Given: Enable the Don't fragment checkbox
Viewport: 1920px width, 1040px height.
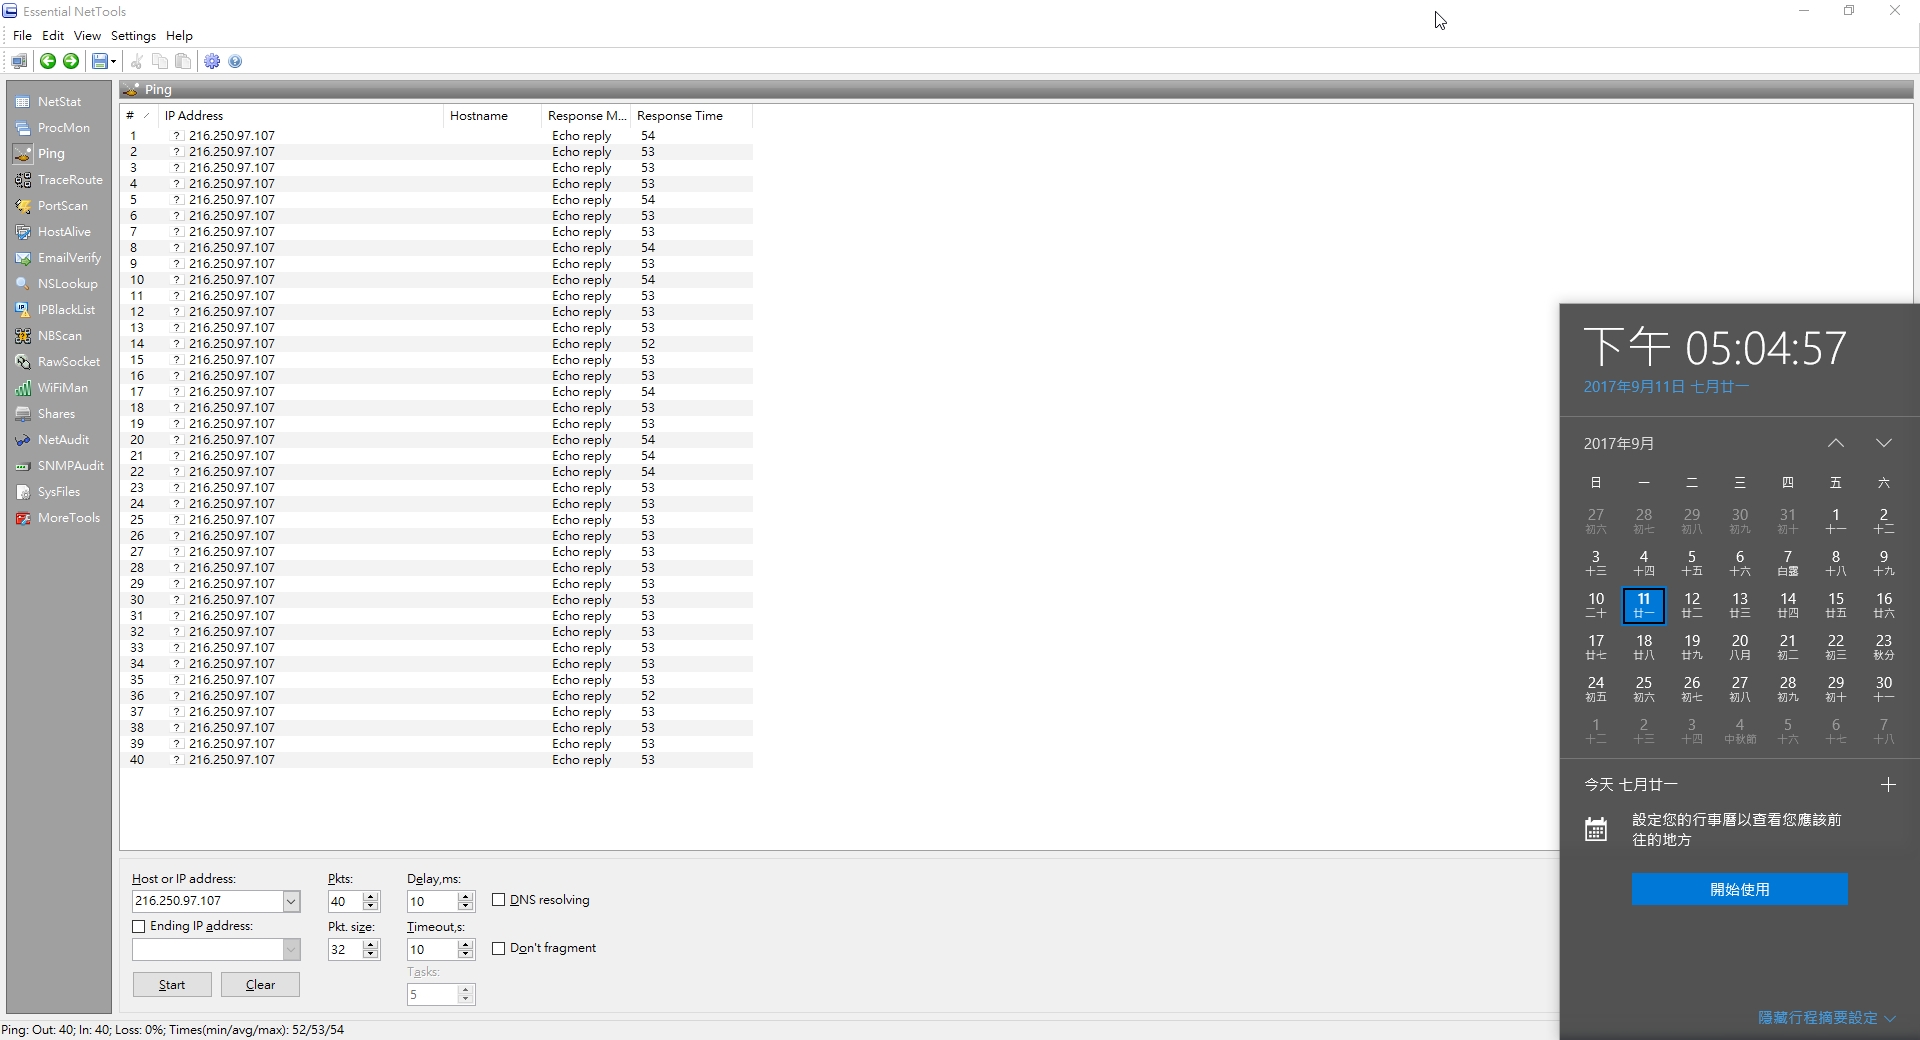Looking at the screenshot, I should click(x=498, y=948).
